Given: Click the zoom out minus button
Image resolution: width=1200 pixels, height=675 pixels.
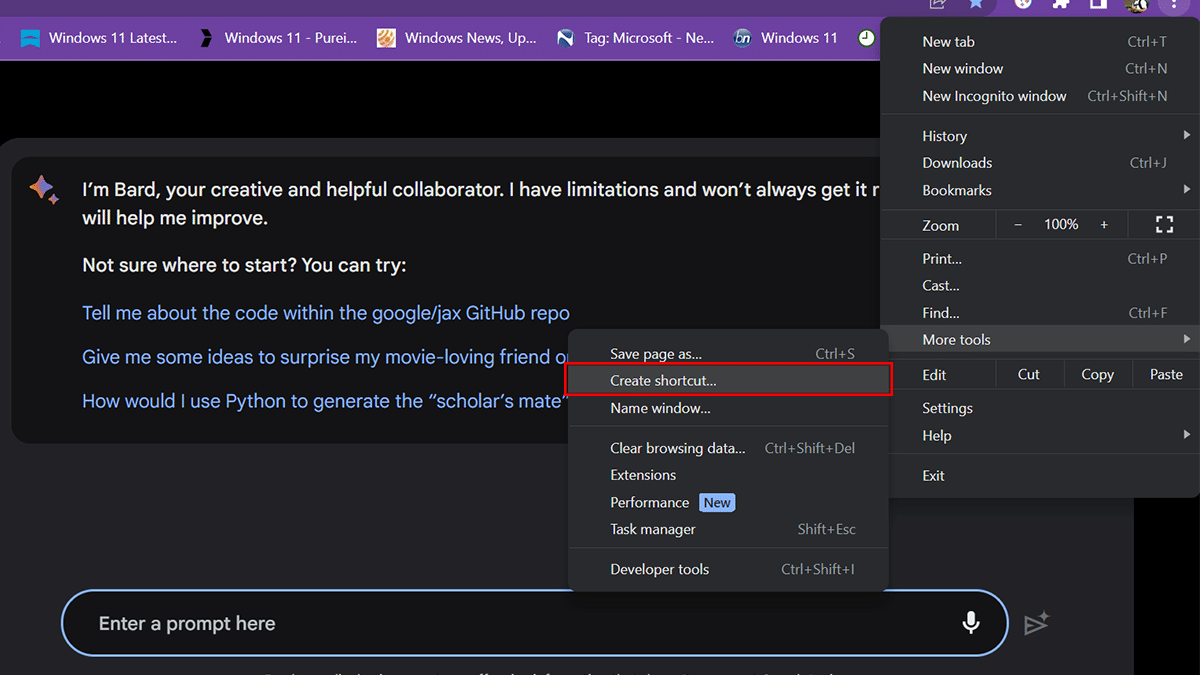Looking at the screenshot, I should (x=1018, y=225).
